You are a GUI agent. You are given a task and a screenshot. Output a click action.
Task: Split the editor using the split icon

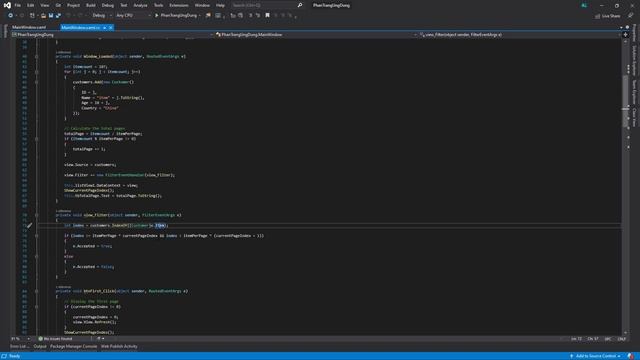[x=625, y=35]
